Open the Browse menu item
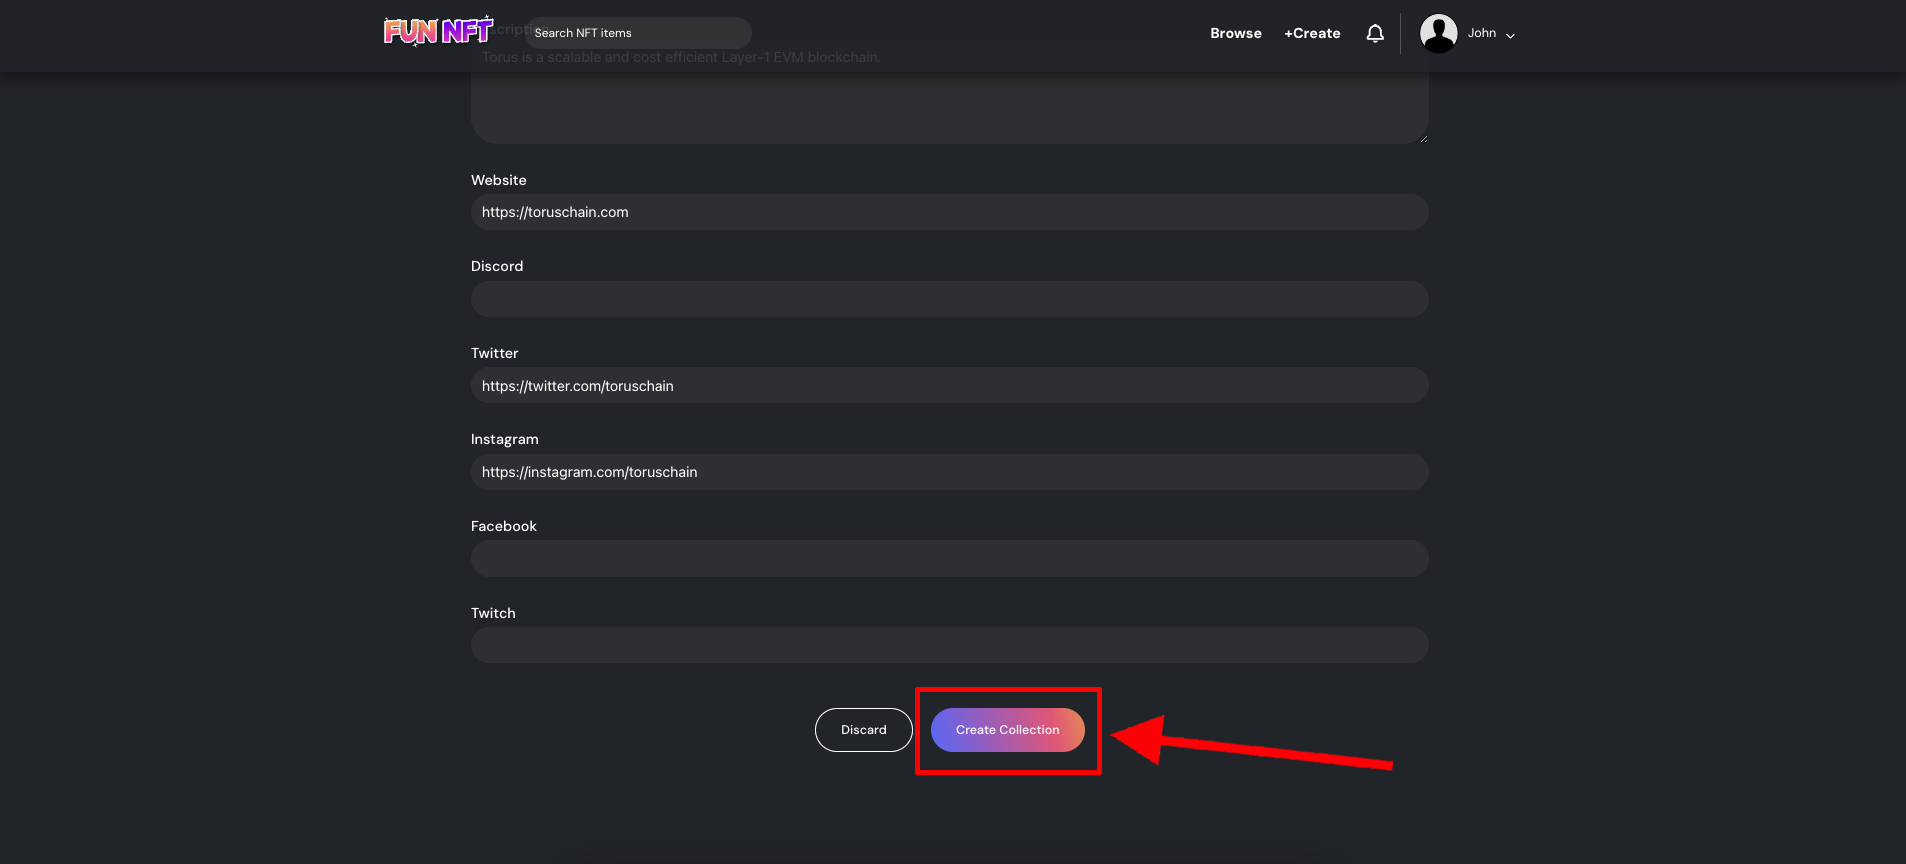This screenshot has height=864, width=1906. point(1236,33)
